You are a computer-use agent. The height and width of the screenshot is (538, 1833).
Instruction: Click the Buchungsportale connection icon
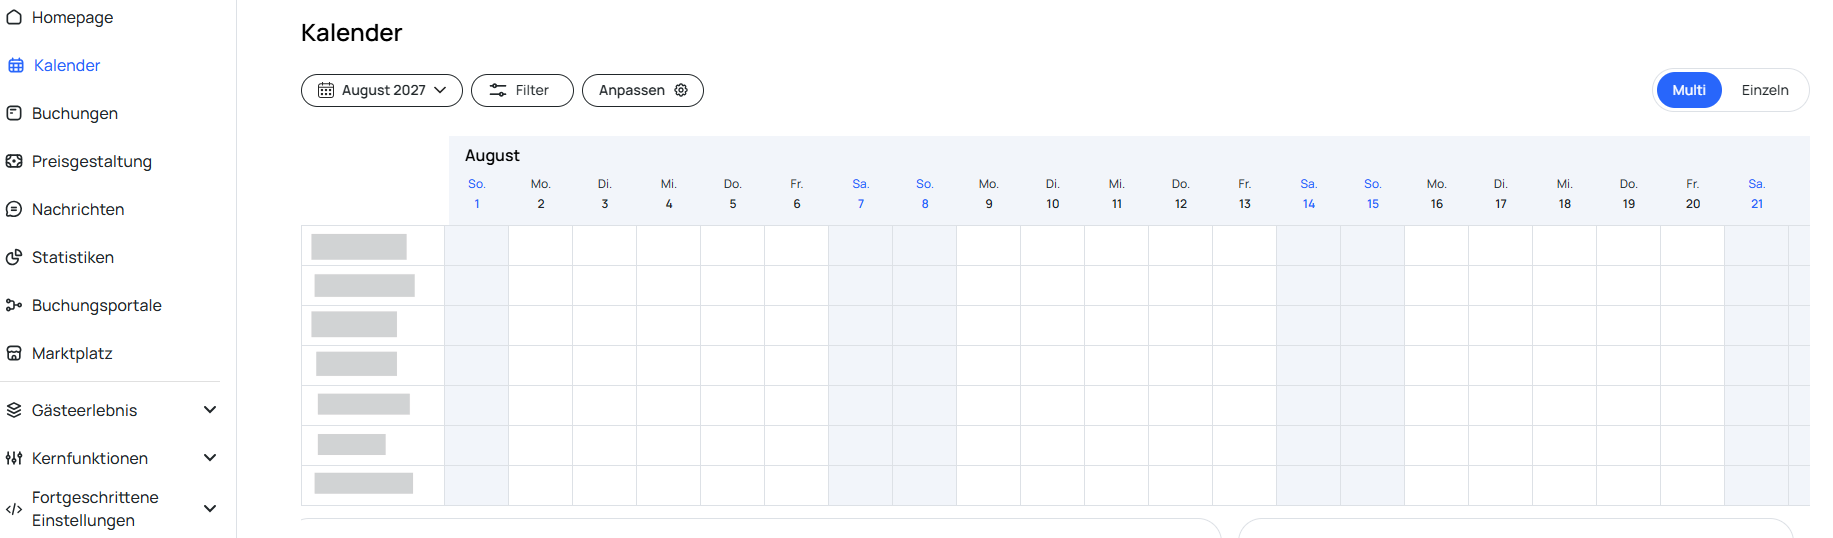(x=14, y=305)
